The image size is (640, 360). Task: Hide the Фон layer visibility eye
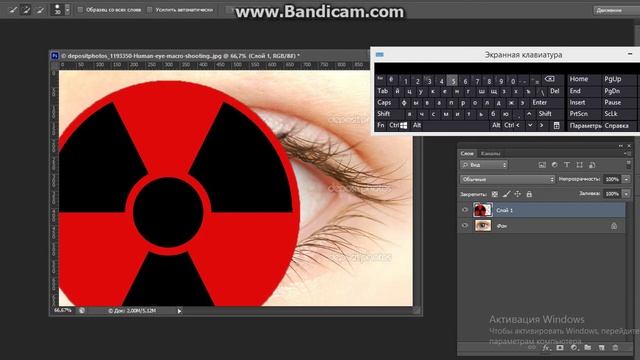(464, 225)
